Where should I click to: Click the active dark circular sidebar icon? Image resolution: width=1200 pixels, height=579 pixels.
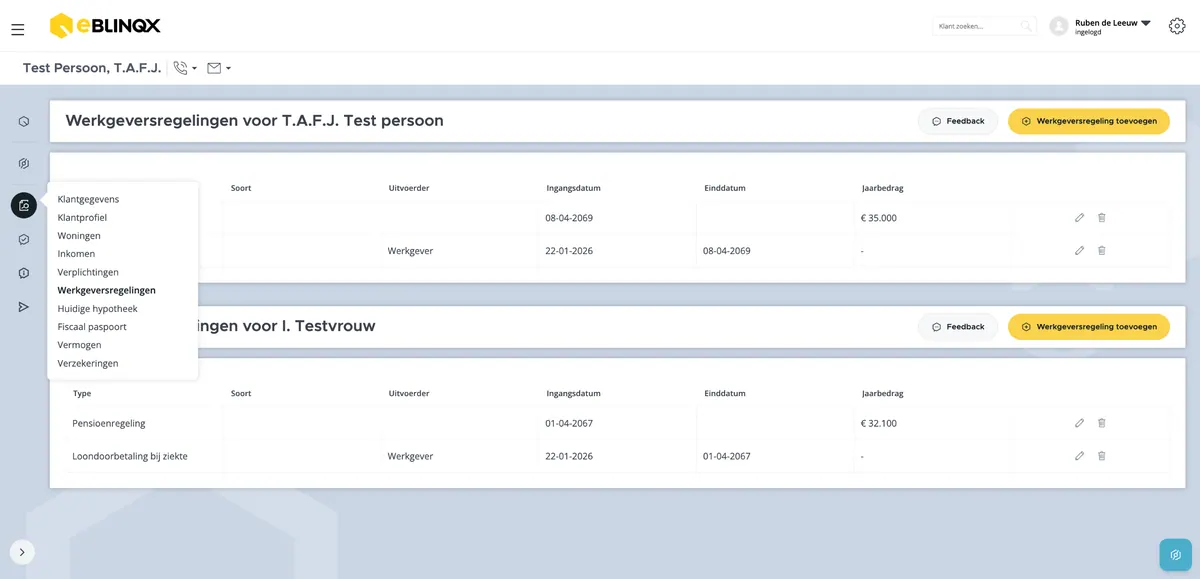pyautogui.click(x=24, y=205)
